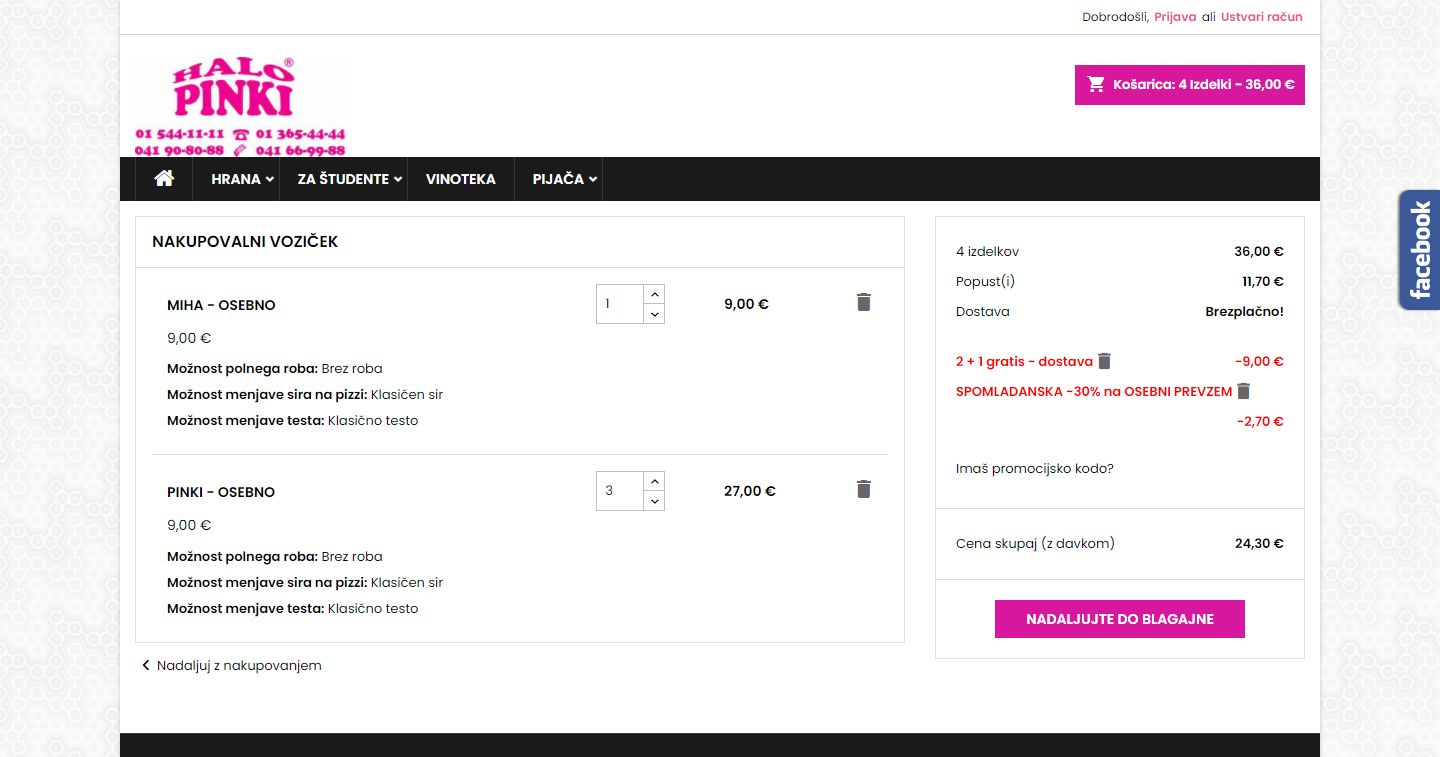Click the Halo Pinki logo
Screen dimensions: 1440x757
(240, 106)
